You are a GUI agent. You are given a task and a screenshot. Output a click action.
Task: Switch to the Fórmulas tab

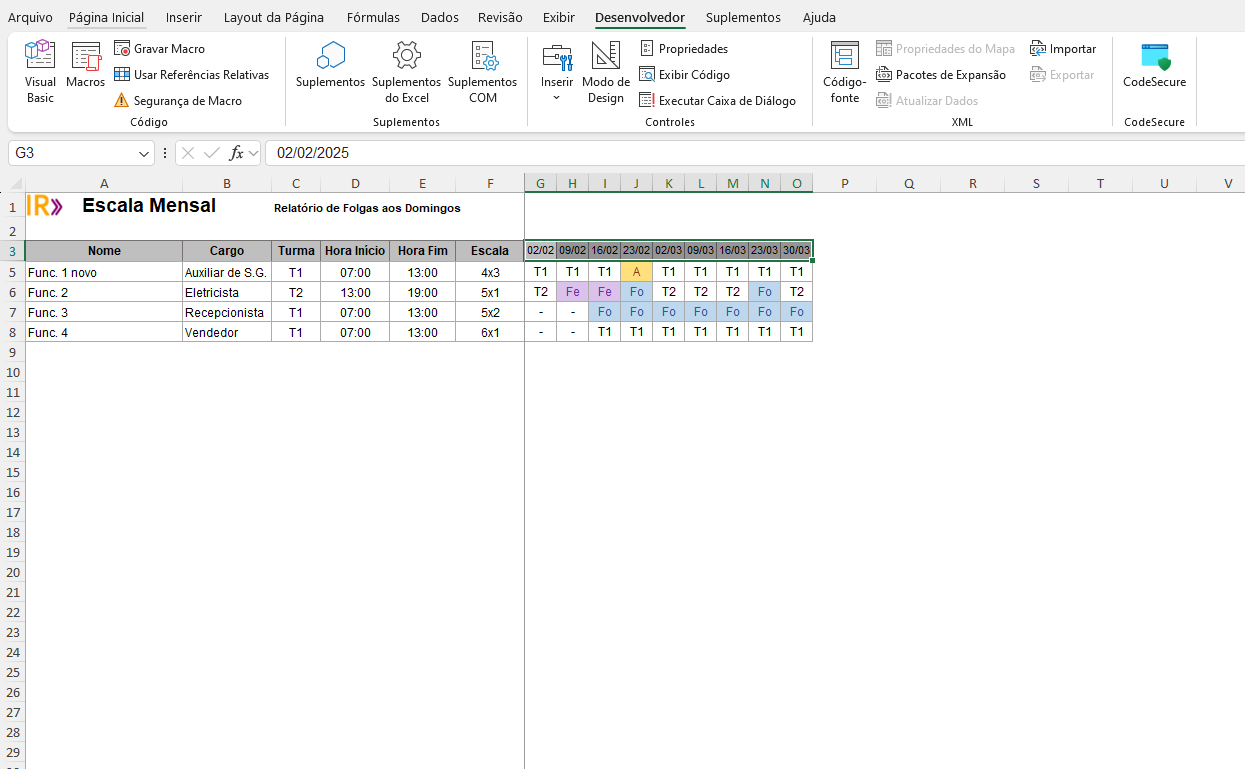tap(373, 17)
